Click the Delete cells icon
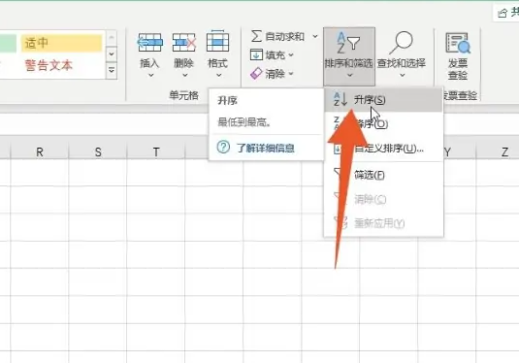 (x=184, y=42)
